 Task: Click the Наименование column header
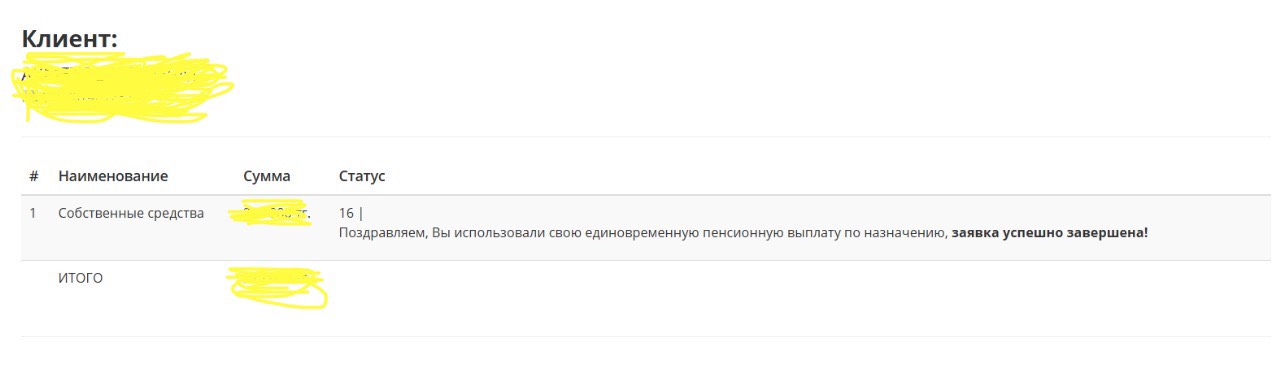(113, 176)
